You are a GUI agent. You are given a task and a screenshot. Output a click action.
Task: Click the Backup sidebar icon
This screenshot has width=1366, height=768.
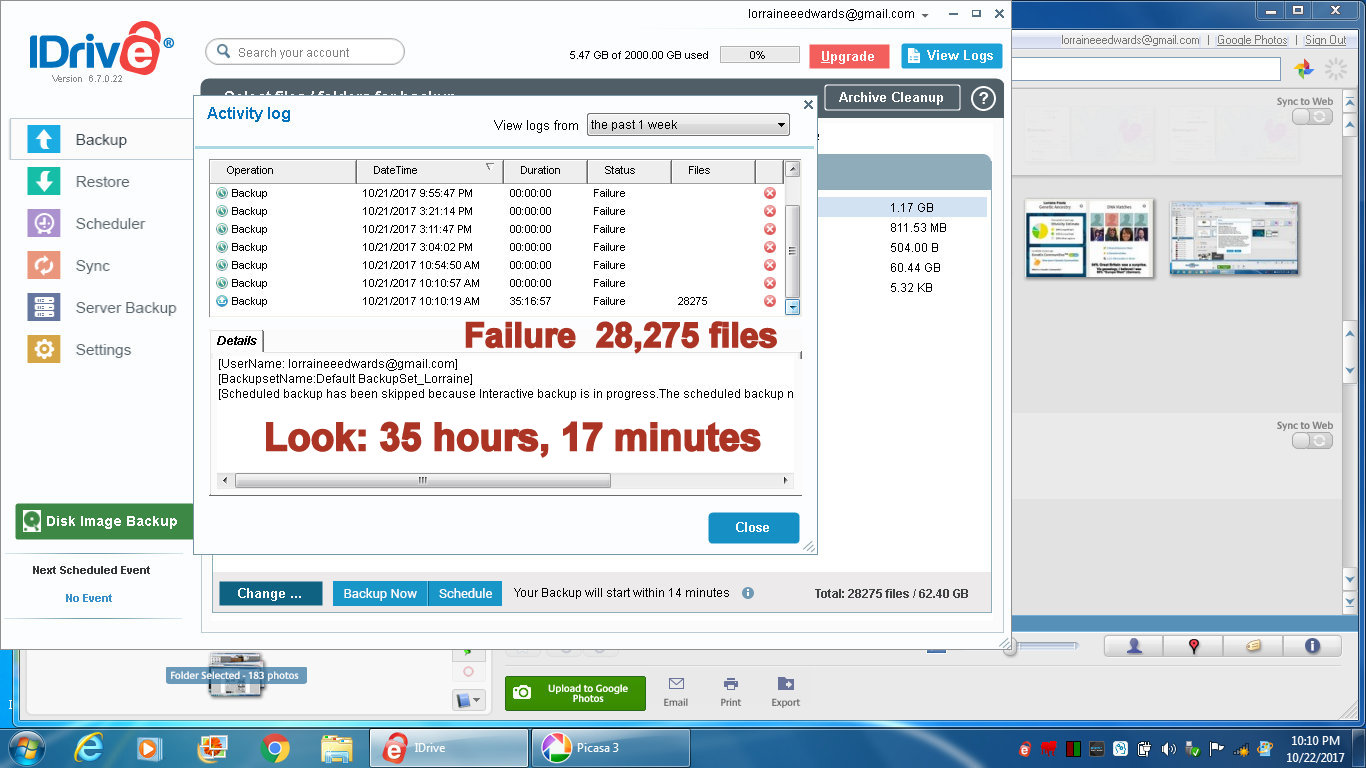point(44,140)
